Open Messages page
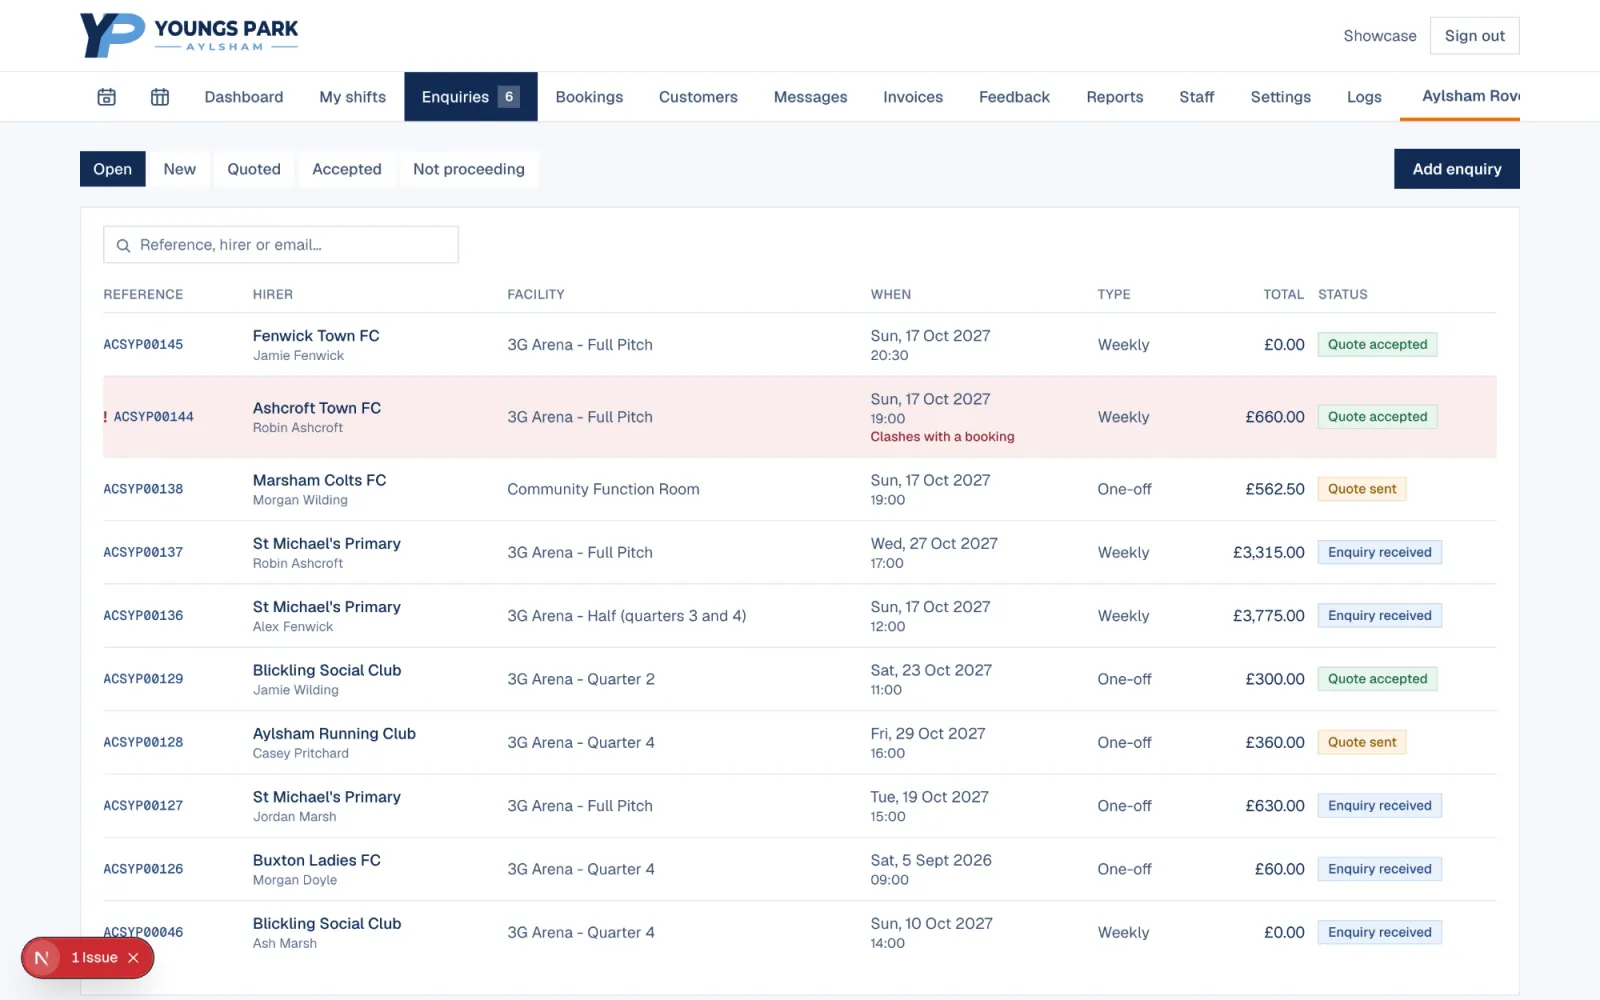 [810, 97]
